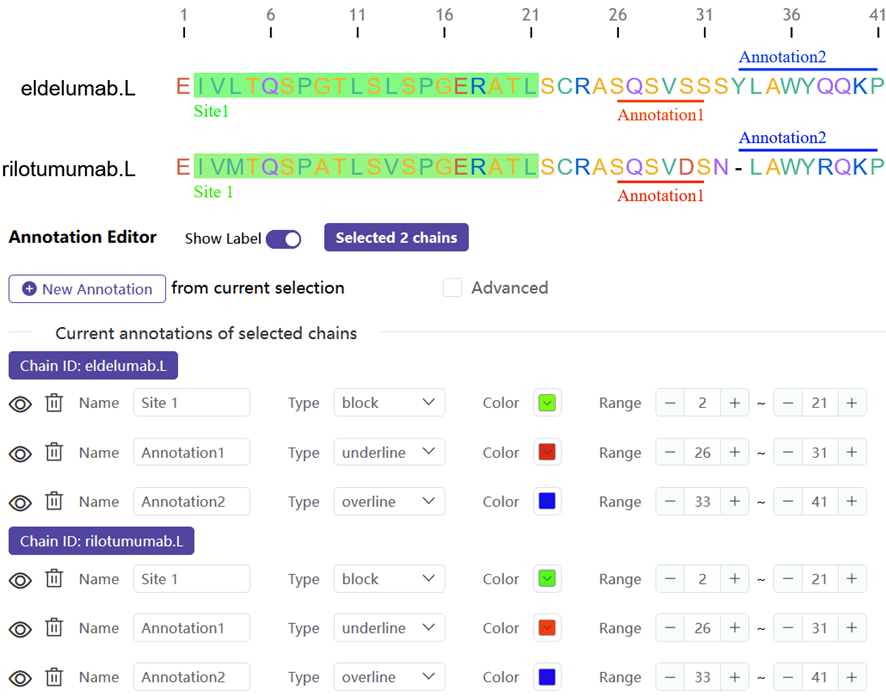This screenshot has width=886, height=696.
Task: Click New Annotation button
Action: coord(87,289)
